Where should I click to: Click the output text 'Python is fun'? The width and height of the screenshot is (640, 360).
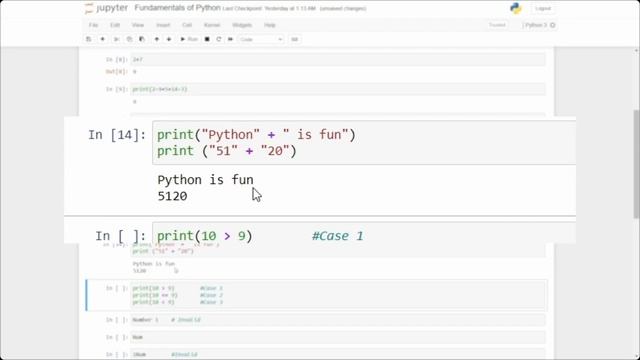tap(205, 180)
